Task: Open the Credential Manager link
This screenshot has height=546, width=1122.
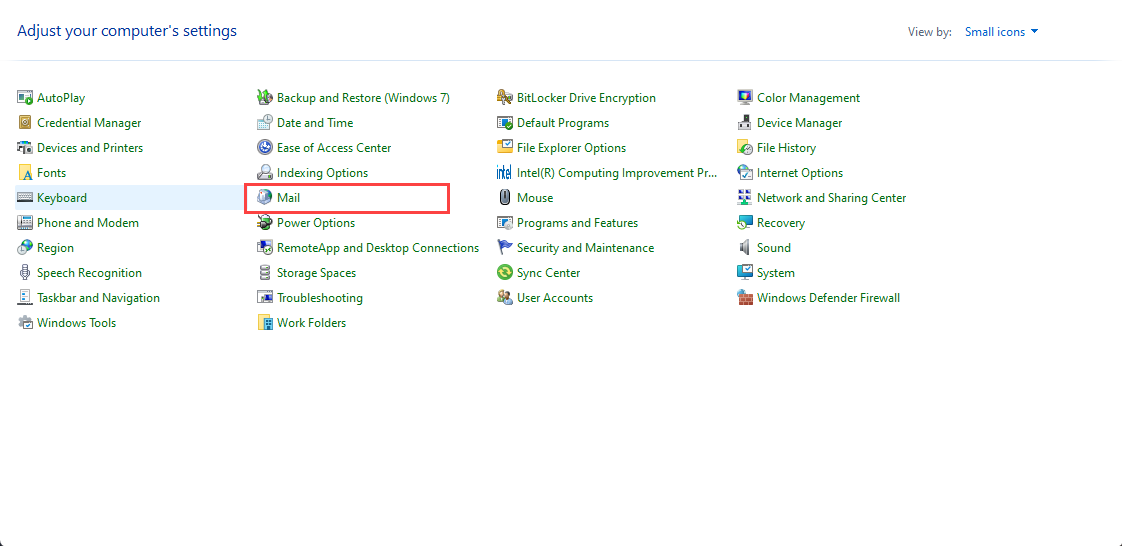Action: (89, 123)
